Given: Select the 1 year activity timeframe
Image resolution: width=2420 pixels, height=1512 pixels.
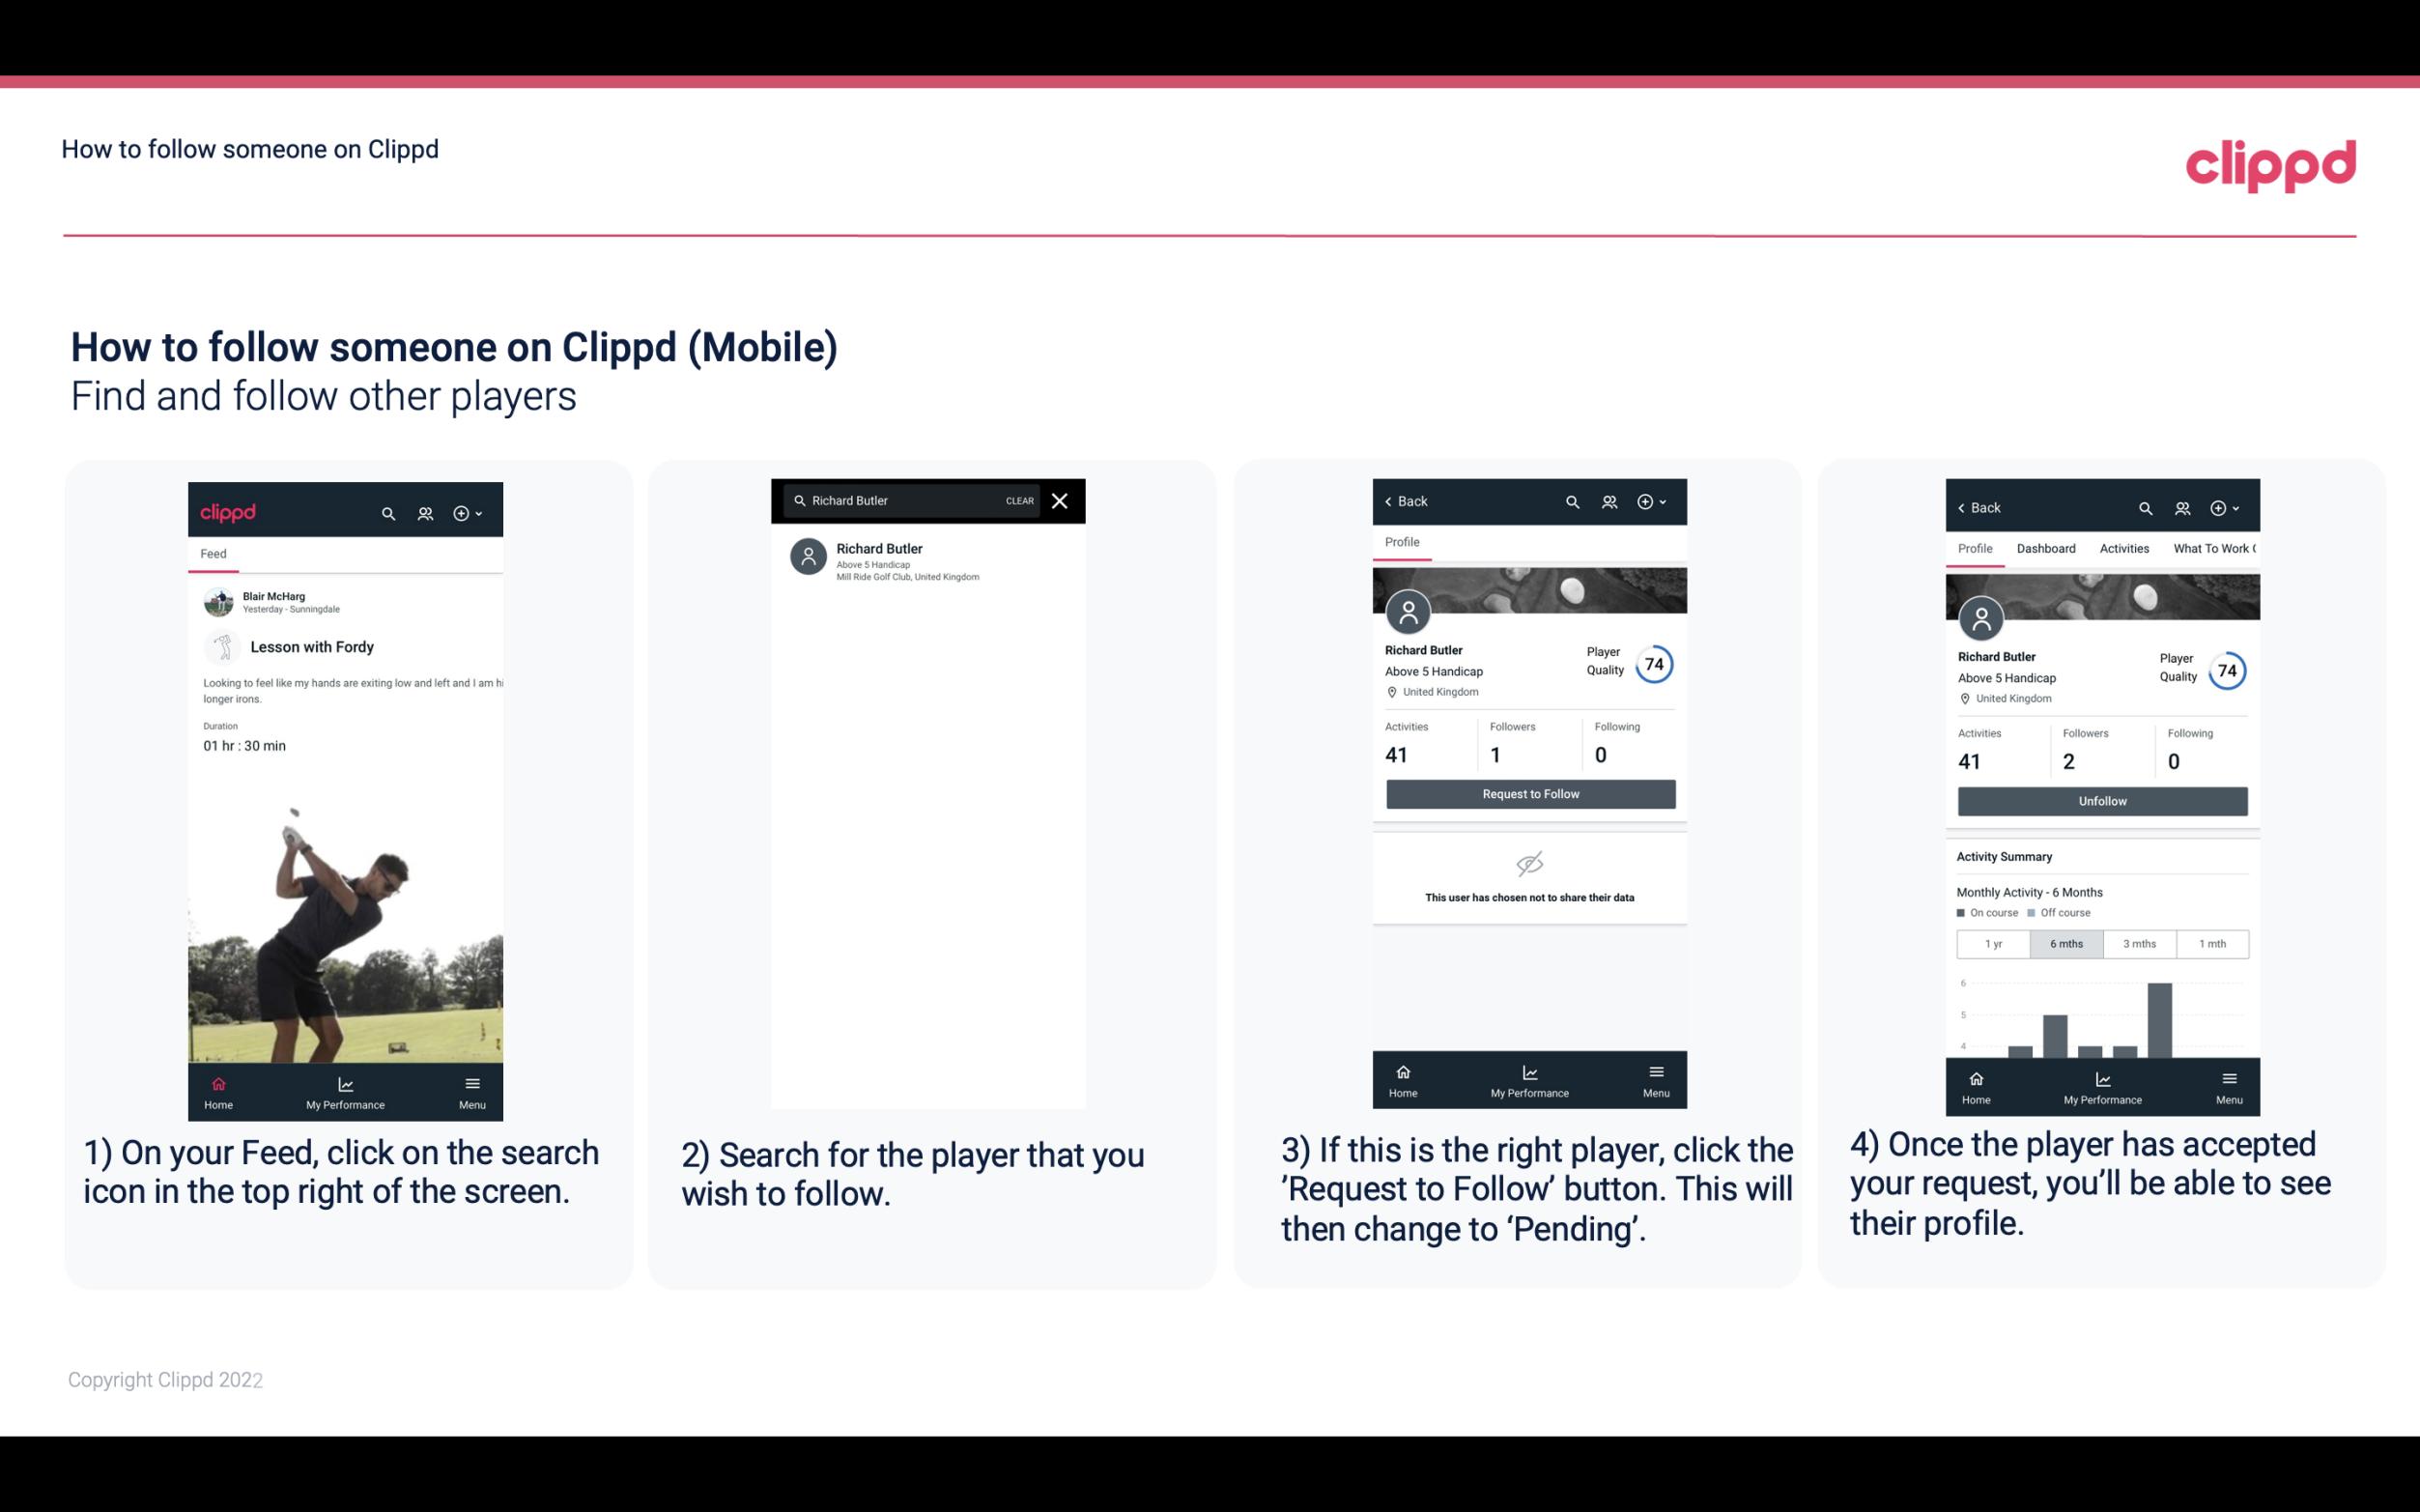Looking at the screenshot, I should (x=1993, y=944).
